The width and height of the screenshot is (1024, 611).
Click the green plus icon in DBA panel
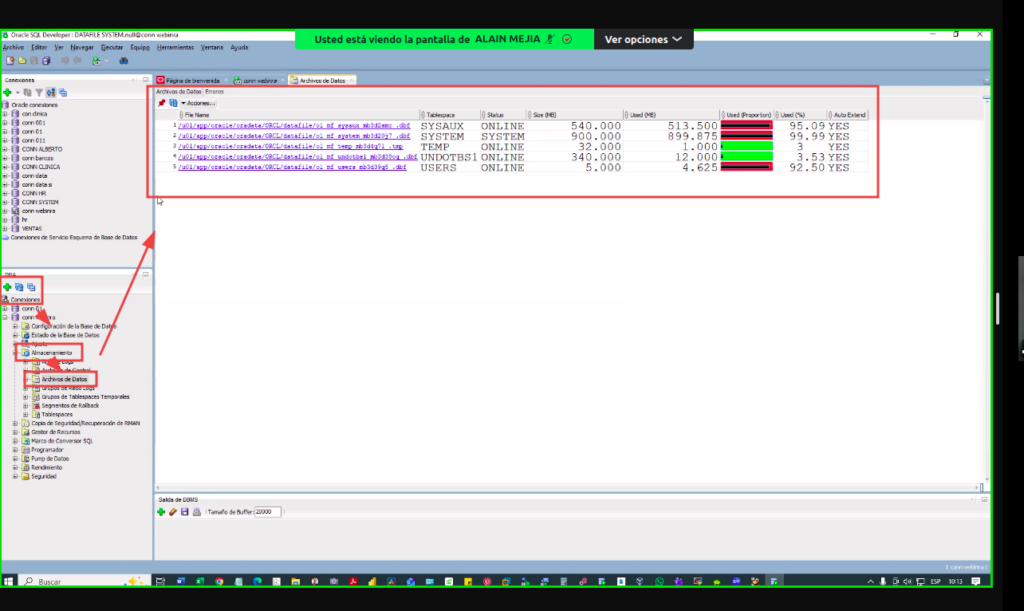point(8,287)
